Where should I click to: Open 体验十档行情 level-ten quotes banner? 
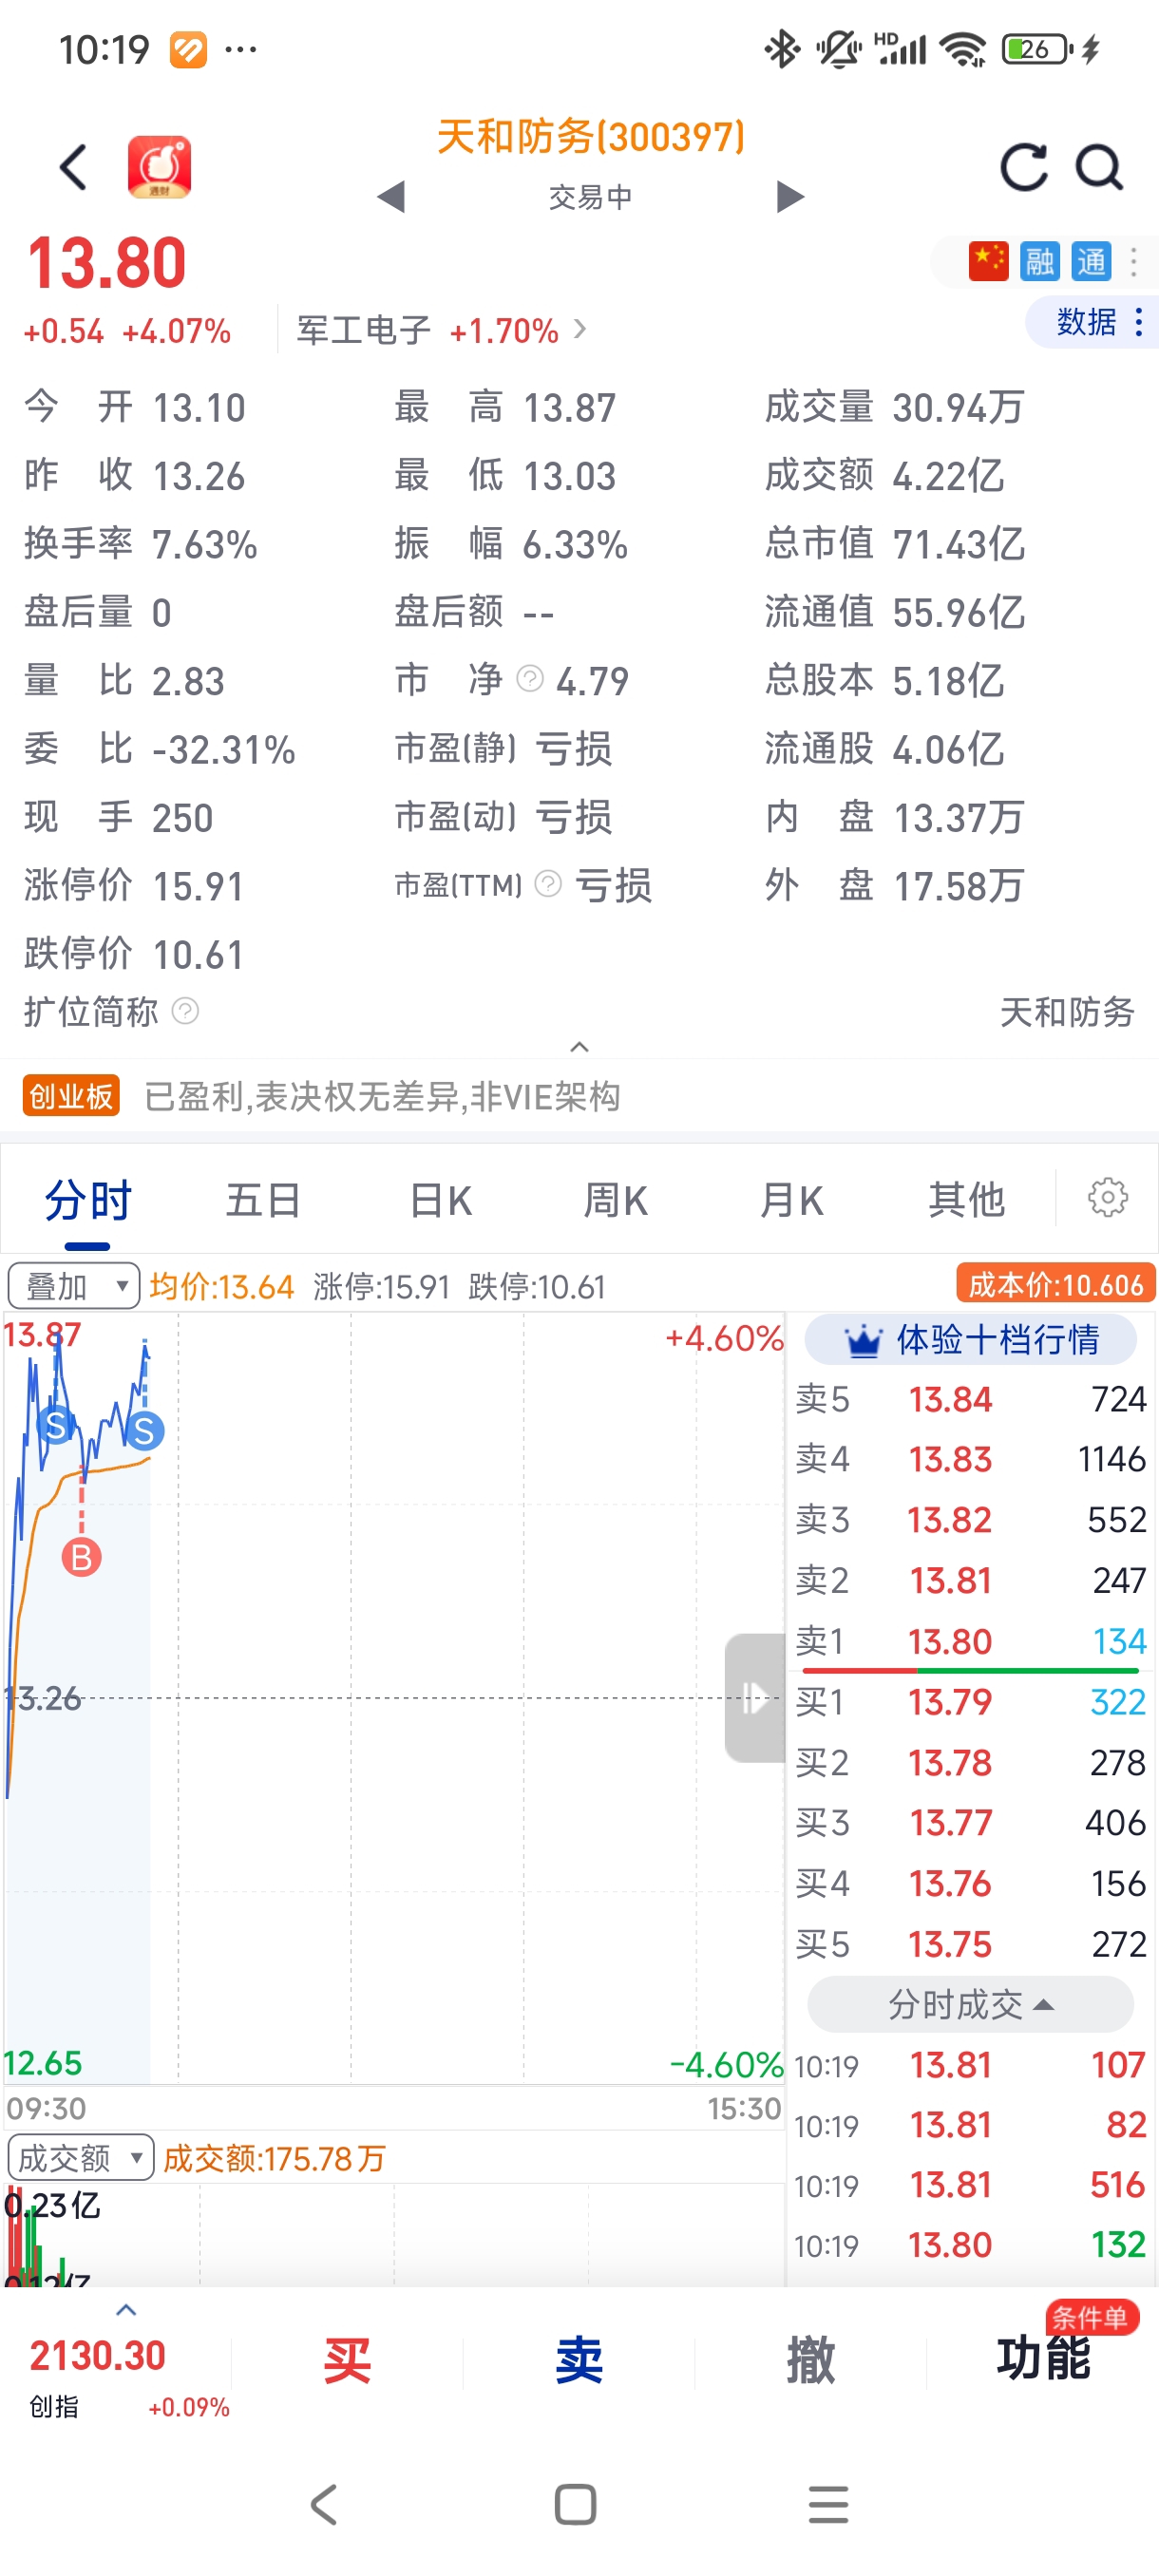[970, 1339]
